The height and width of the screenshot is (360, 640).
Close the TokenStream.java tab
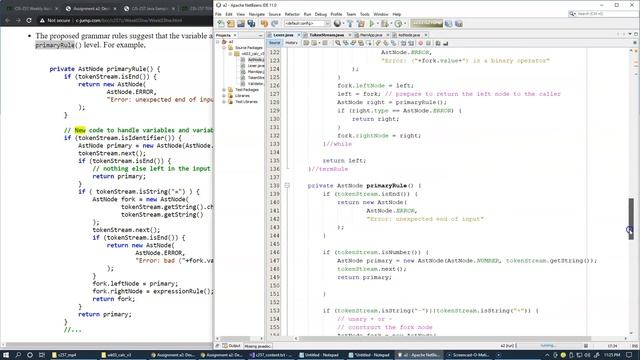pos(350,35)
